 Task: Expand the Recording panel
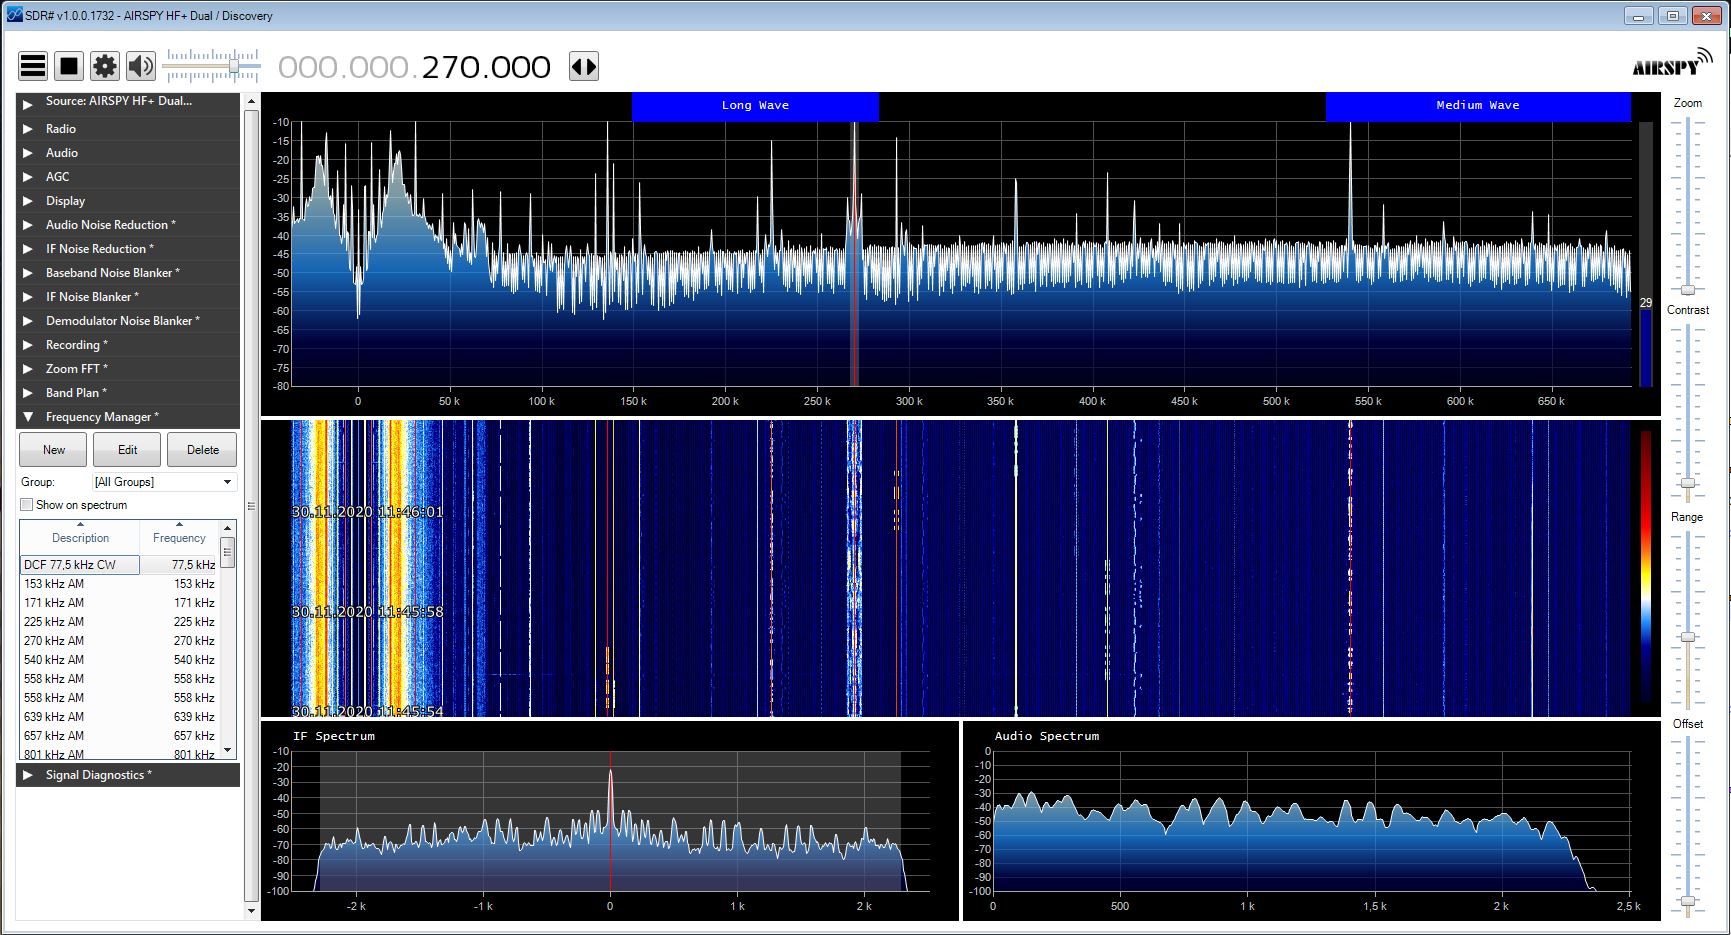coord(128,345)
